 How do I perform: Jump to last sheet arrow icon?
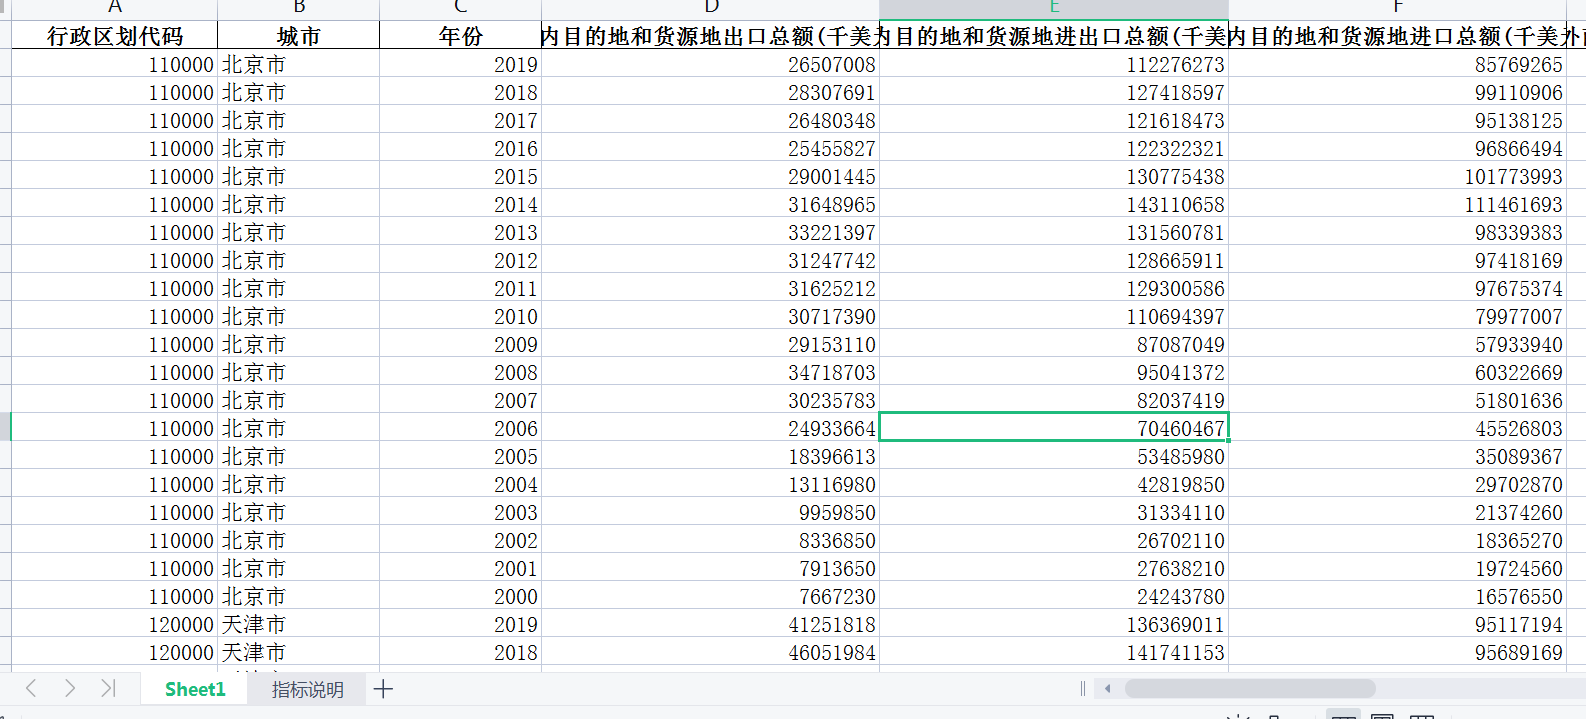pos(108,688)
